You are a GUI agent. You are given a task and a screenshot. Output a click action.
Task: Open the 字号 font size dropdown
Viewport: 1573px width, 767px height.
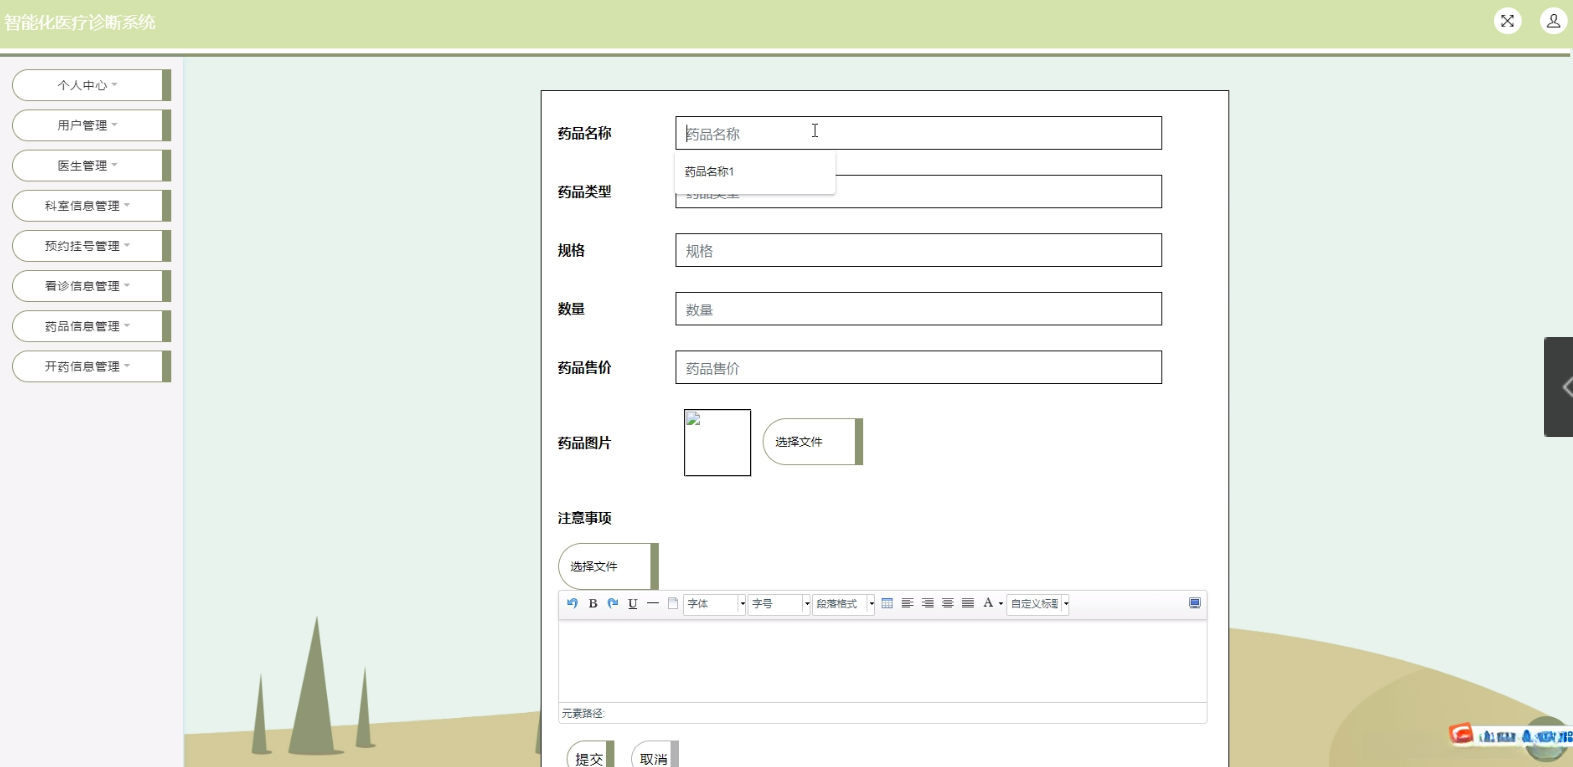tap(779, 604)
